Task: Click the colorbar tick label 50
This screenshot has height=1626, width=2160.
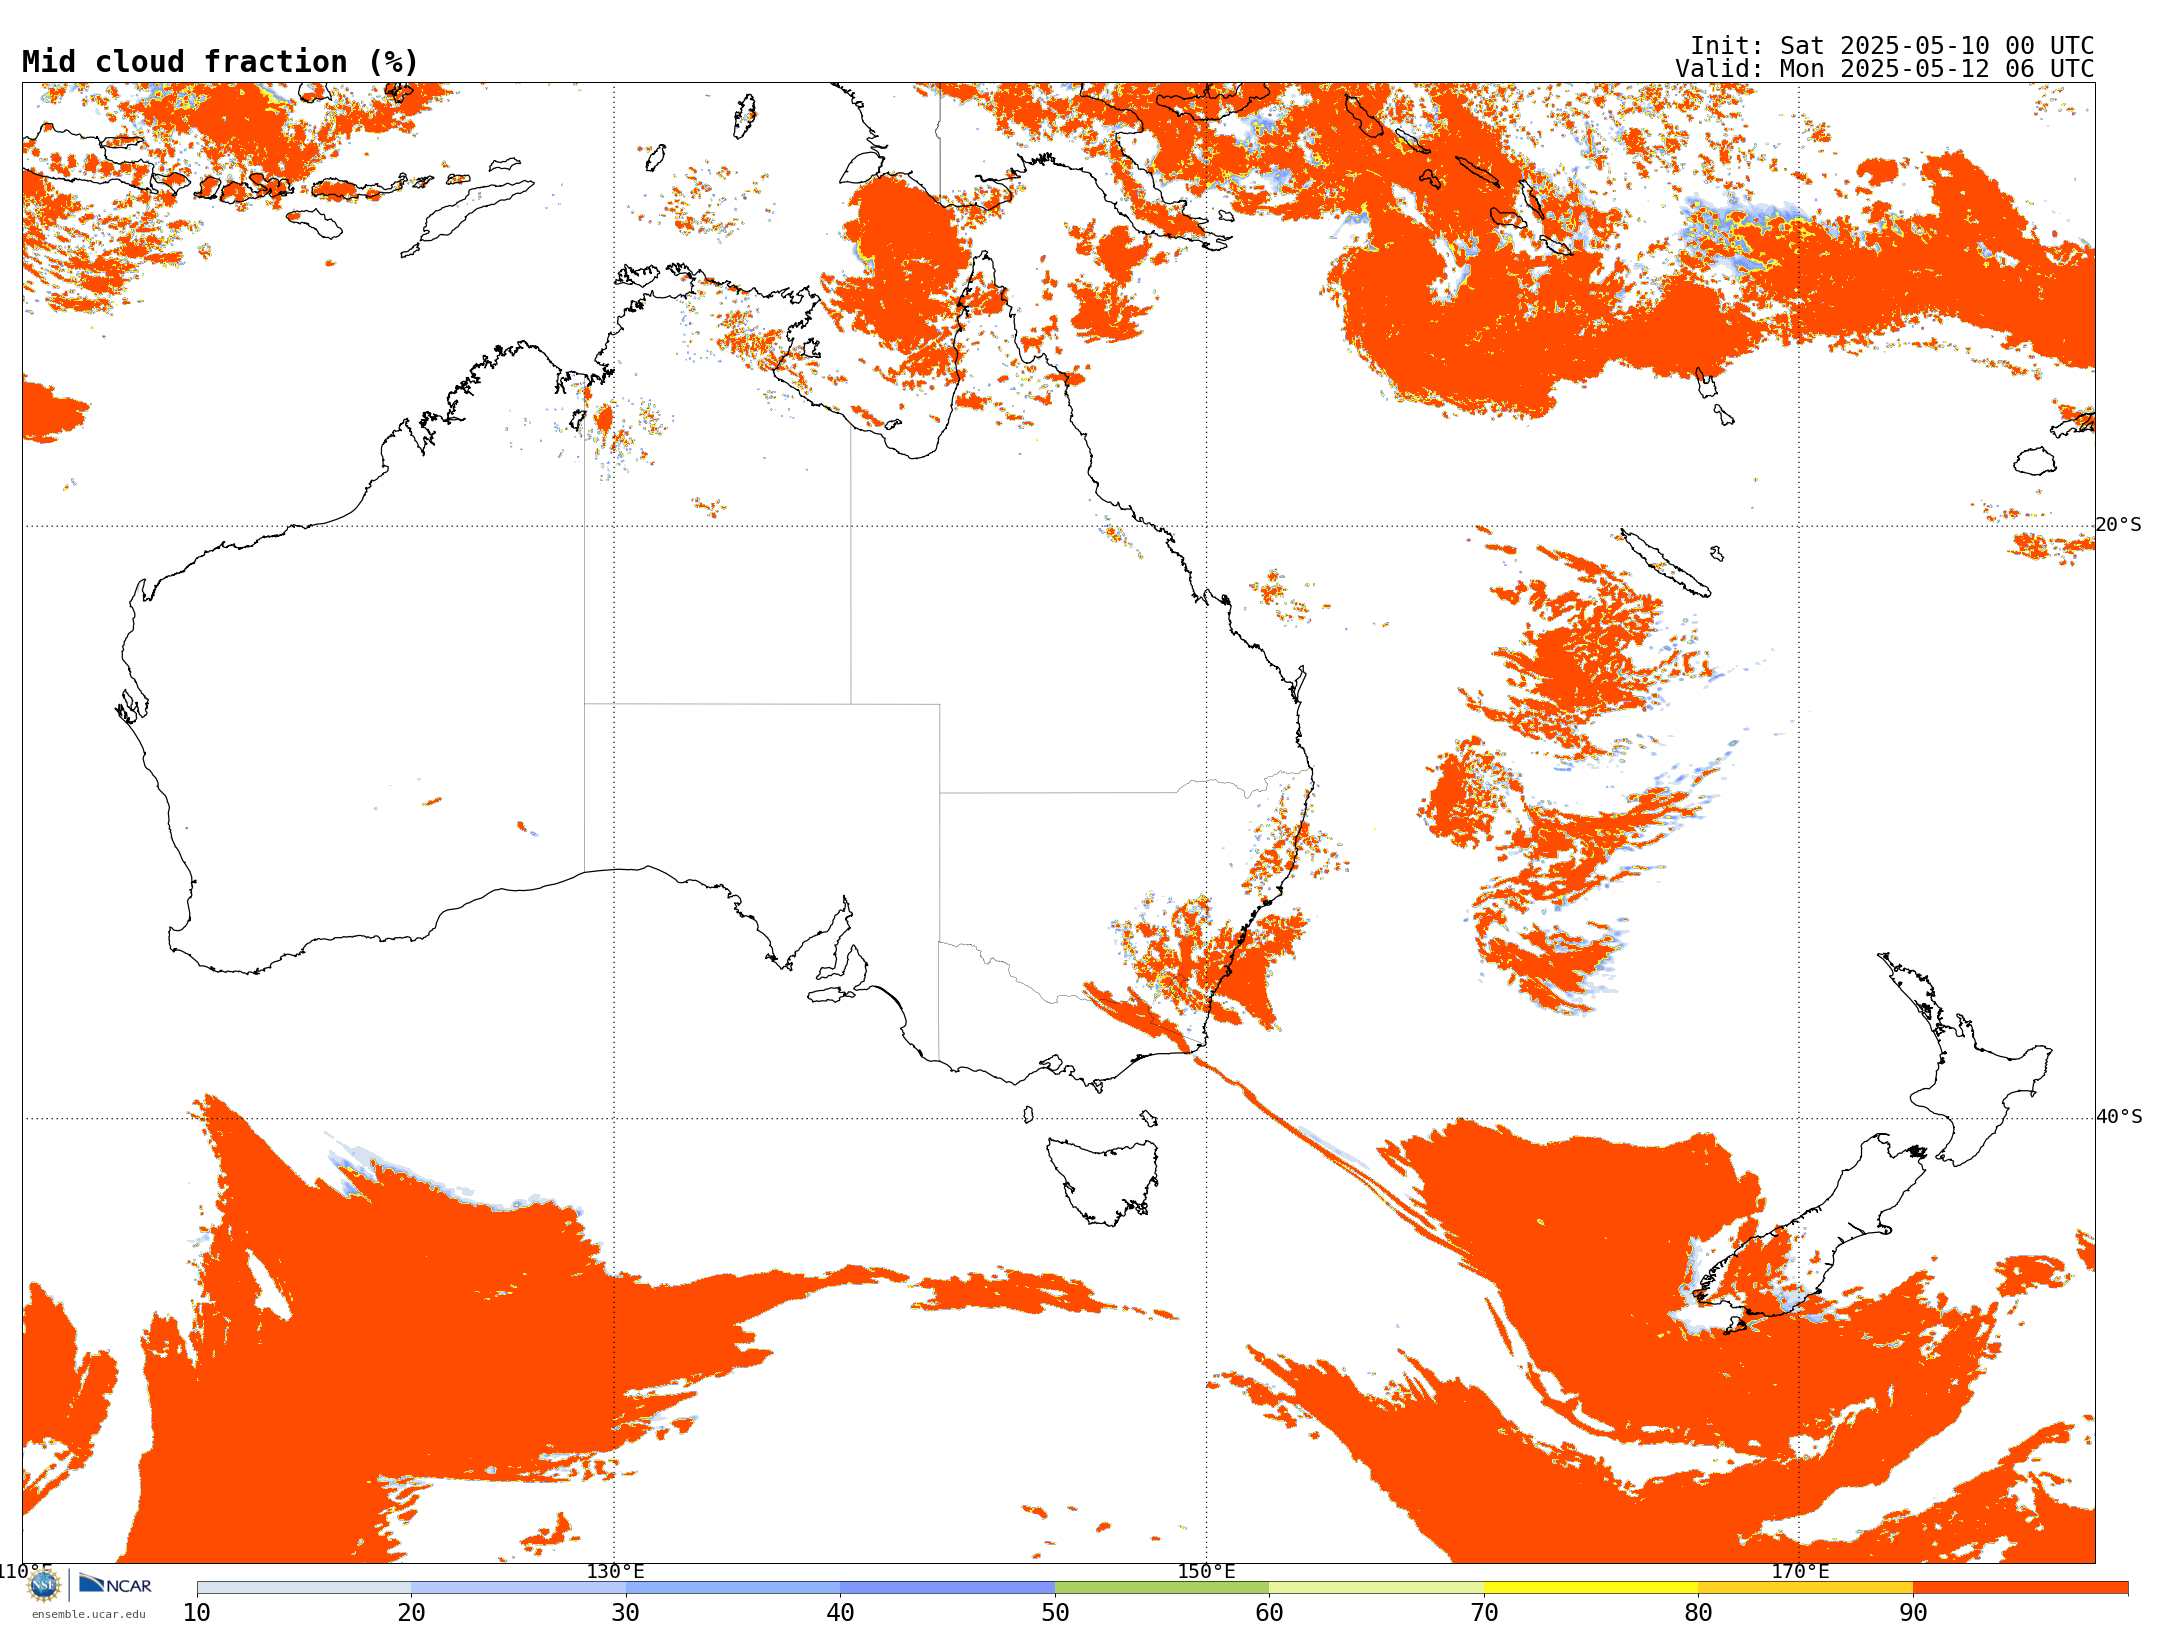Action: (x=1055, y=1612)
